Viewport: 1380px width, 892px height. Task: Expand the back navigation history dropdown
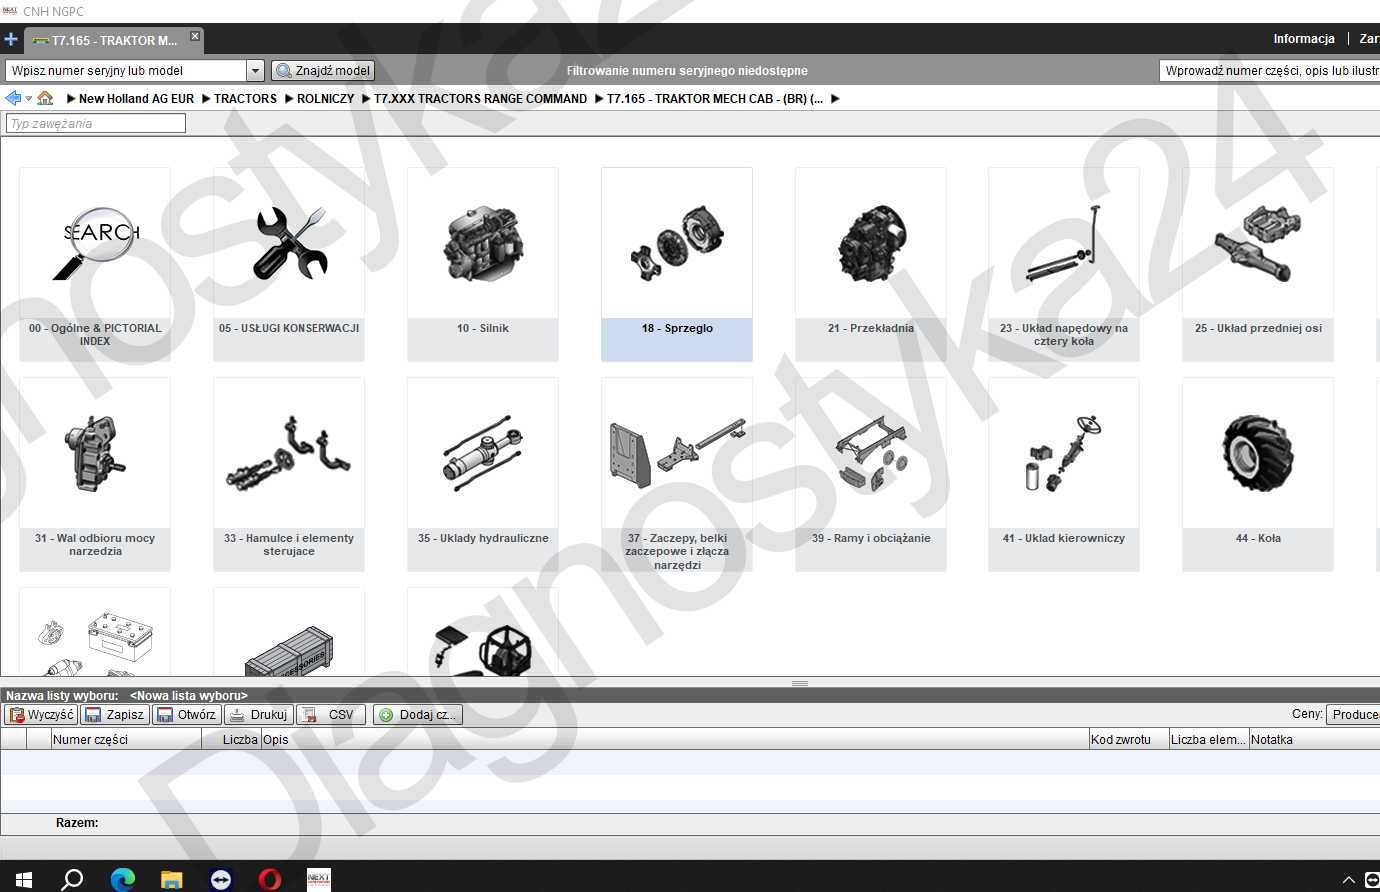point(29,99)
